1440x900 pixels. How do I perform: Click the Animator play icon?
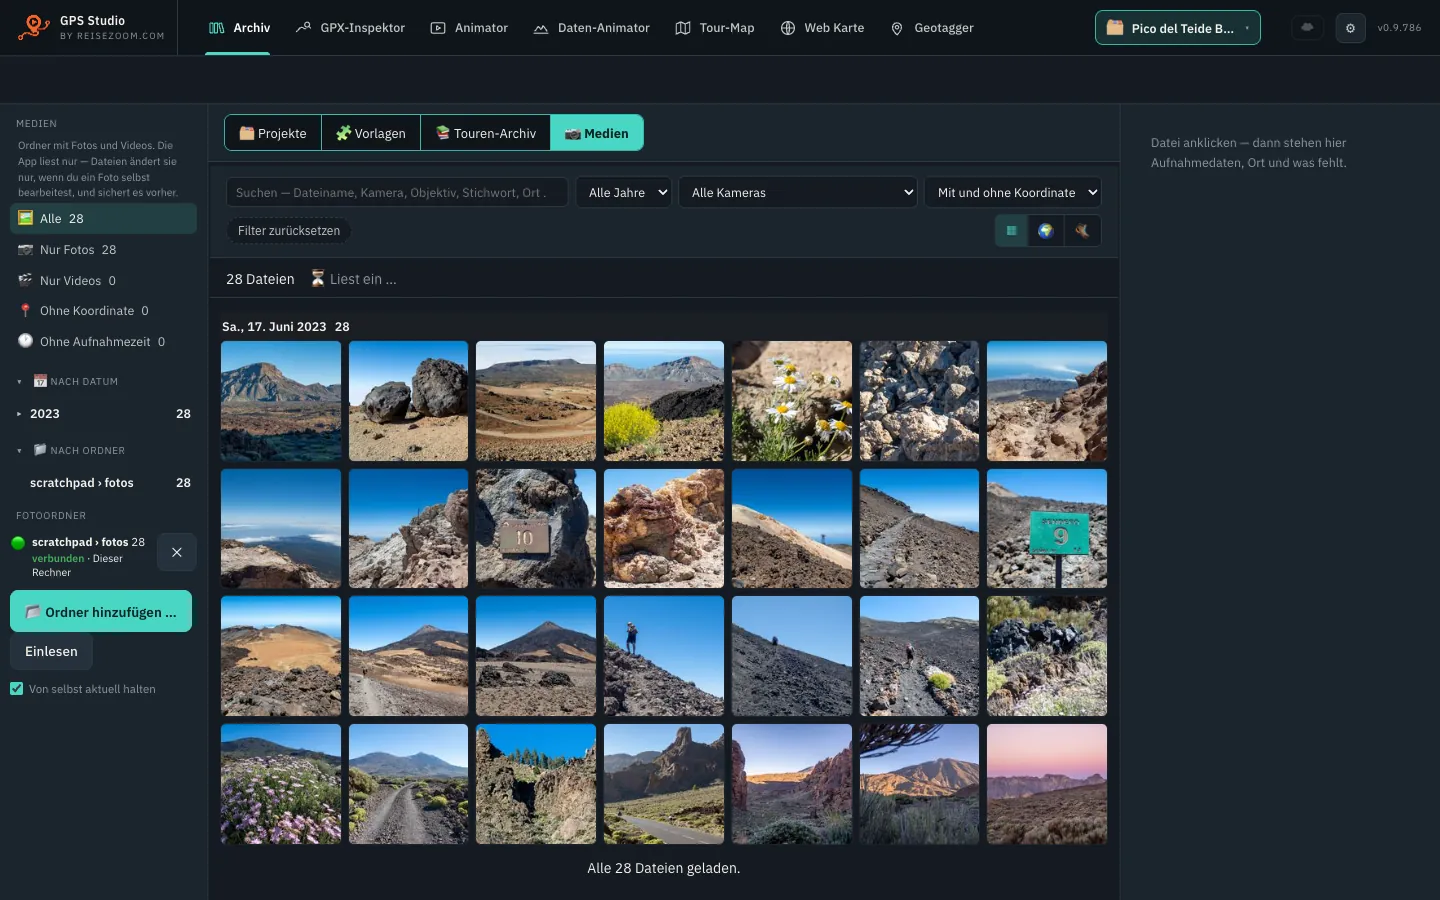pos(438,28)
